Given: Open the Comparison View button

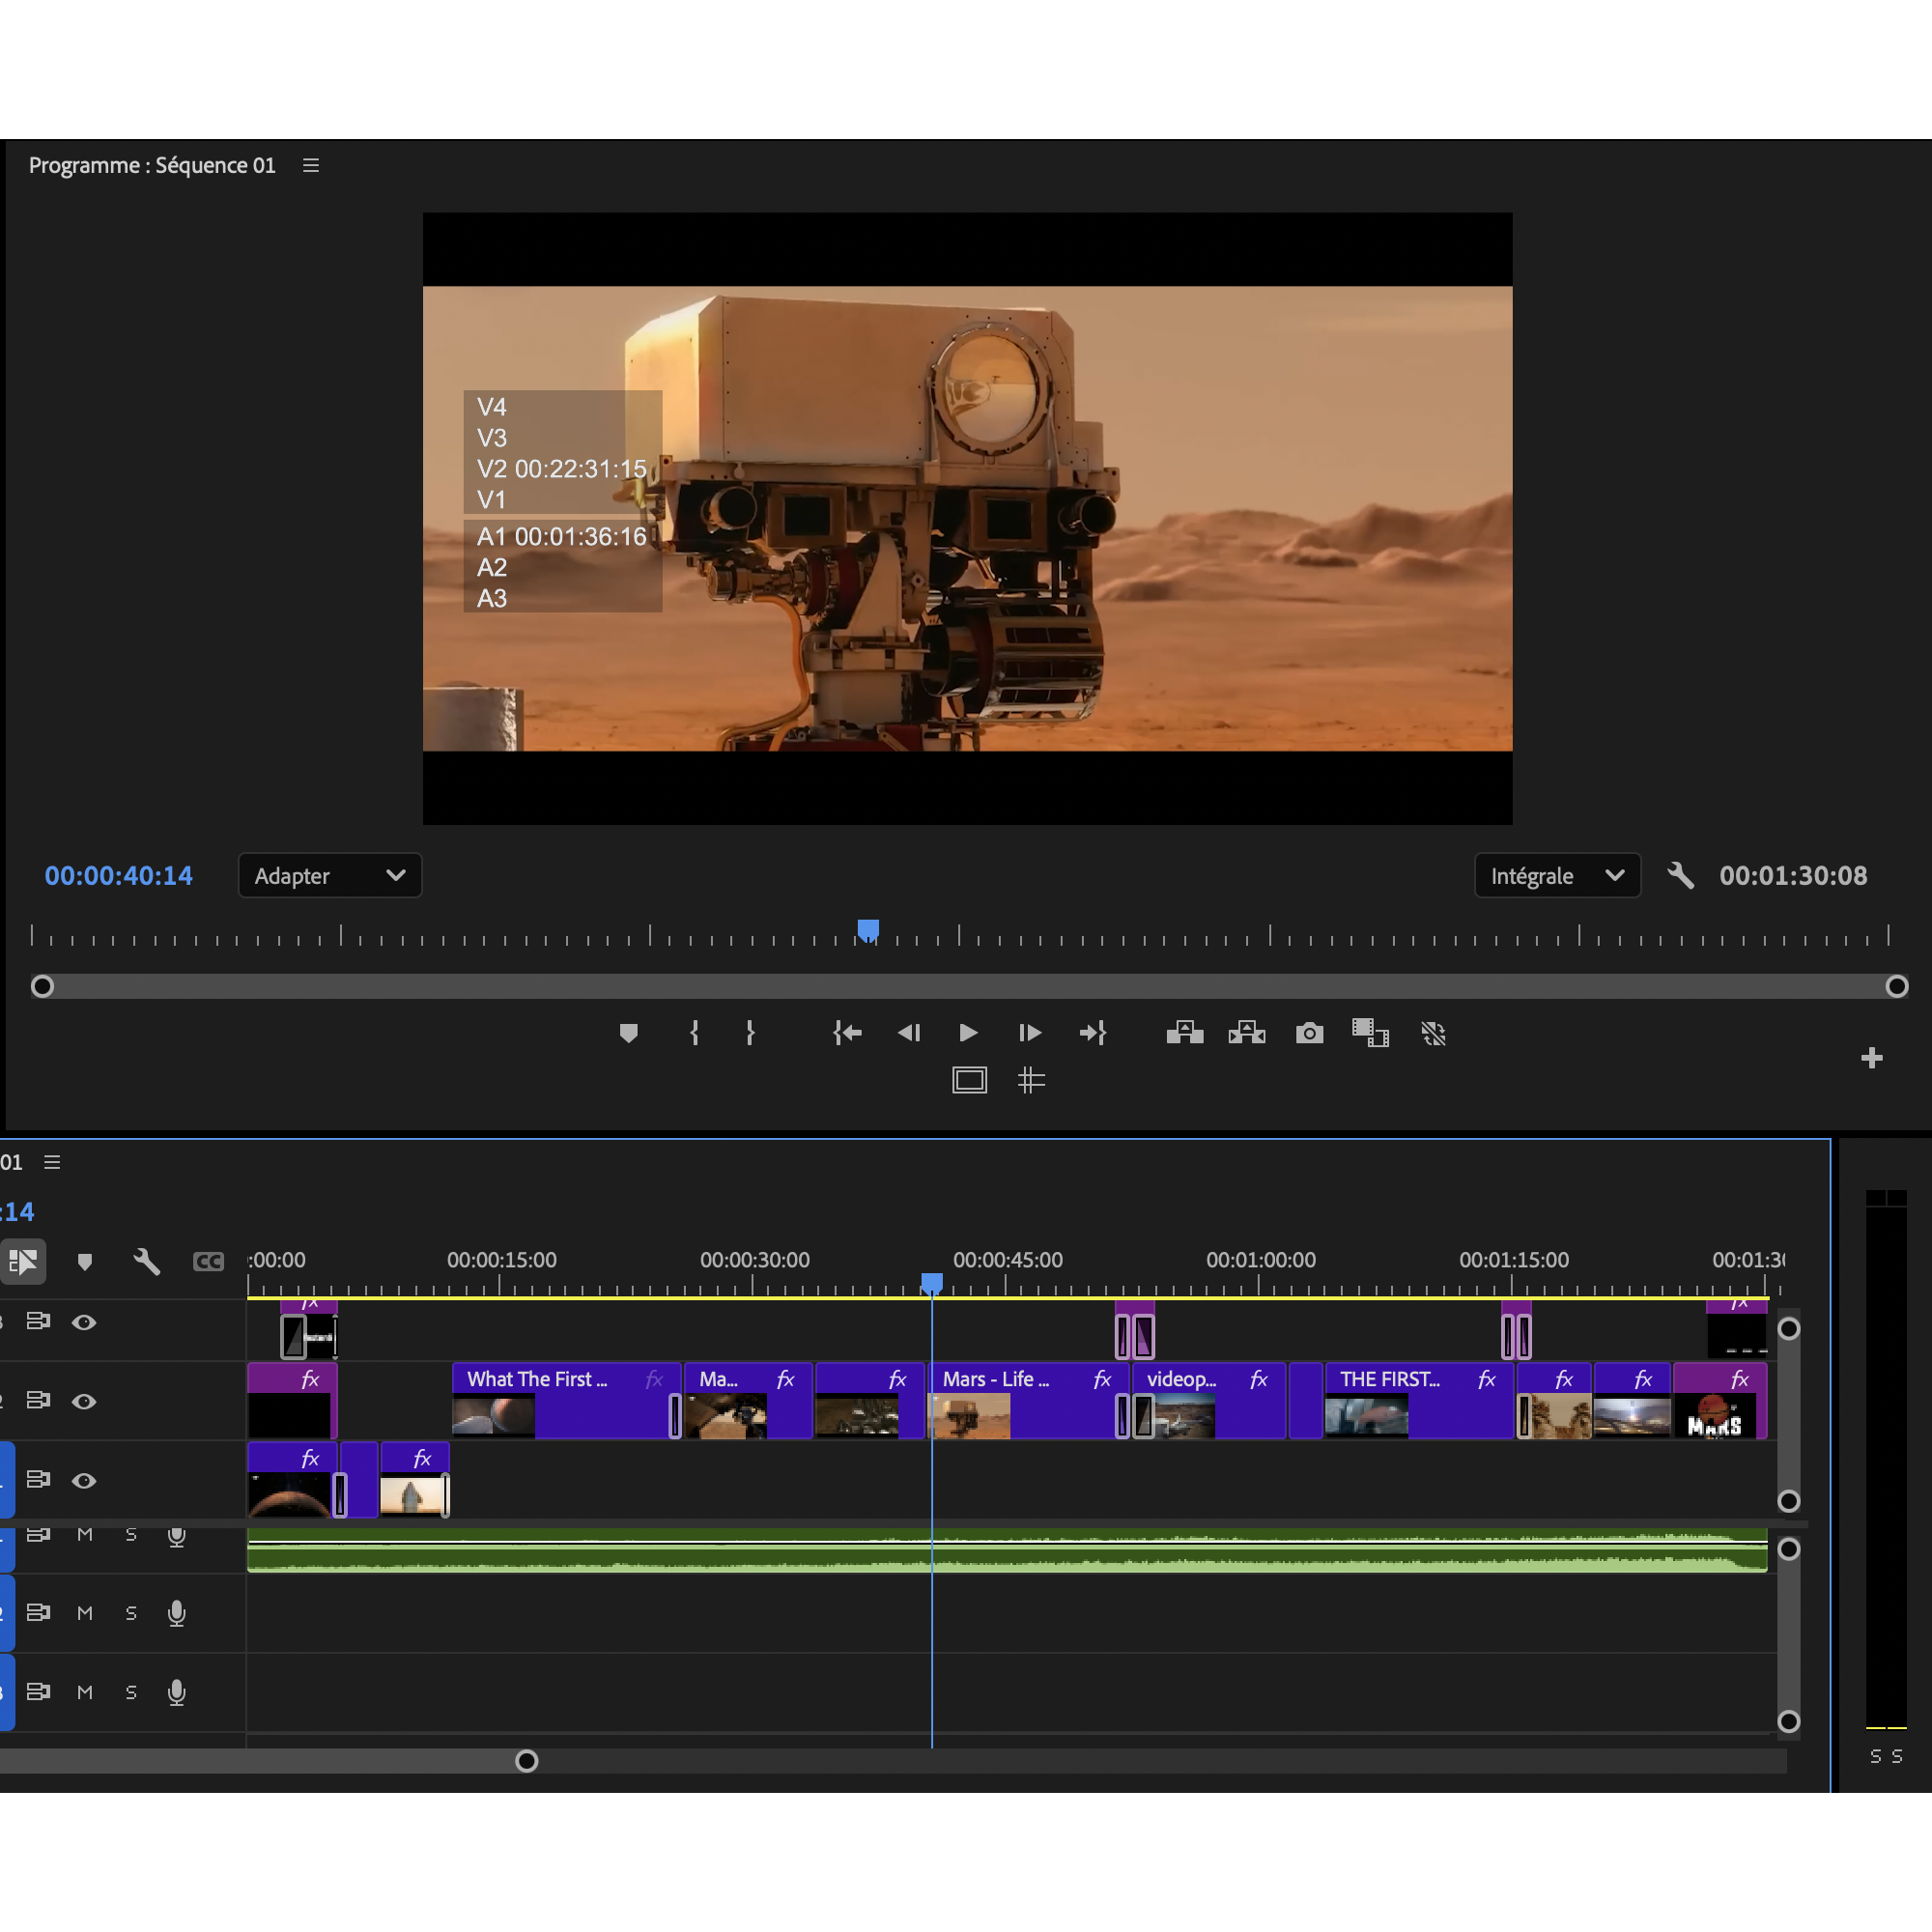Looking at the screenshot, I should [1370, 1033].
